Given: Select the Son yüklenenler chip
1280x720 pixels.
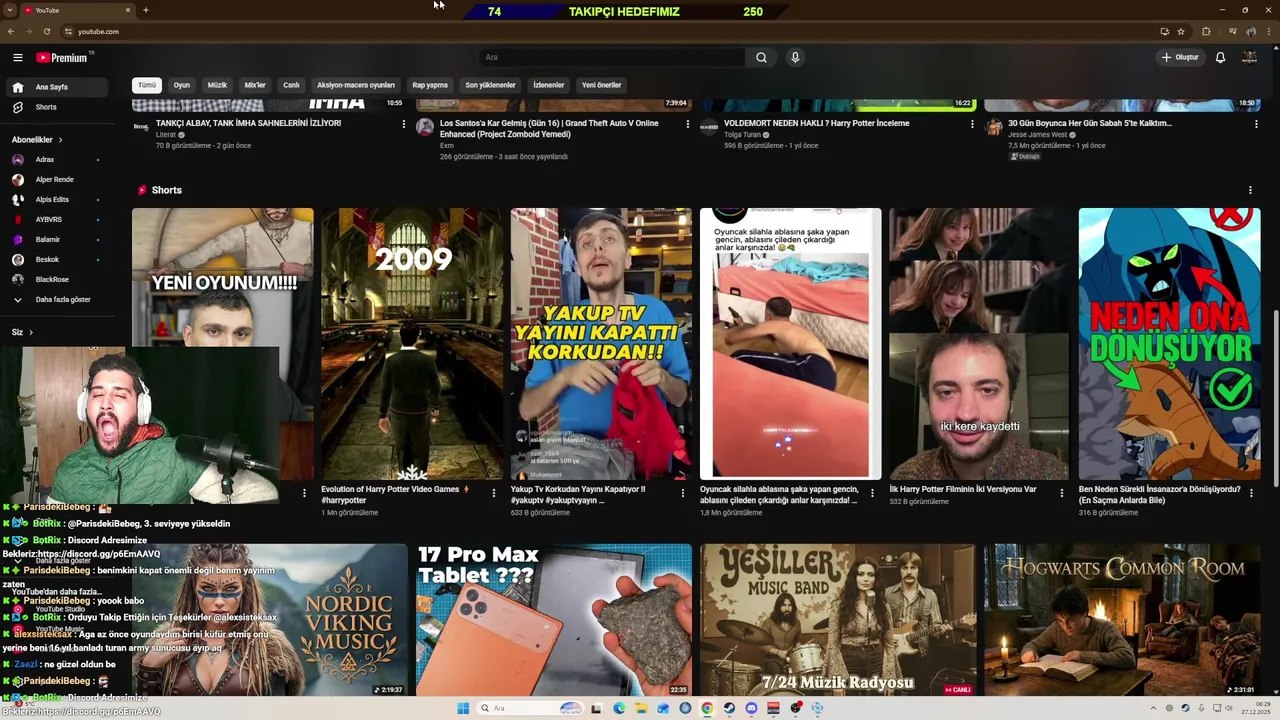Looking at the screenshot, I should [x=490, y=85].
